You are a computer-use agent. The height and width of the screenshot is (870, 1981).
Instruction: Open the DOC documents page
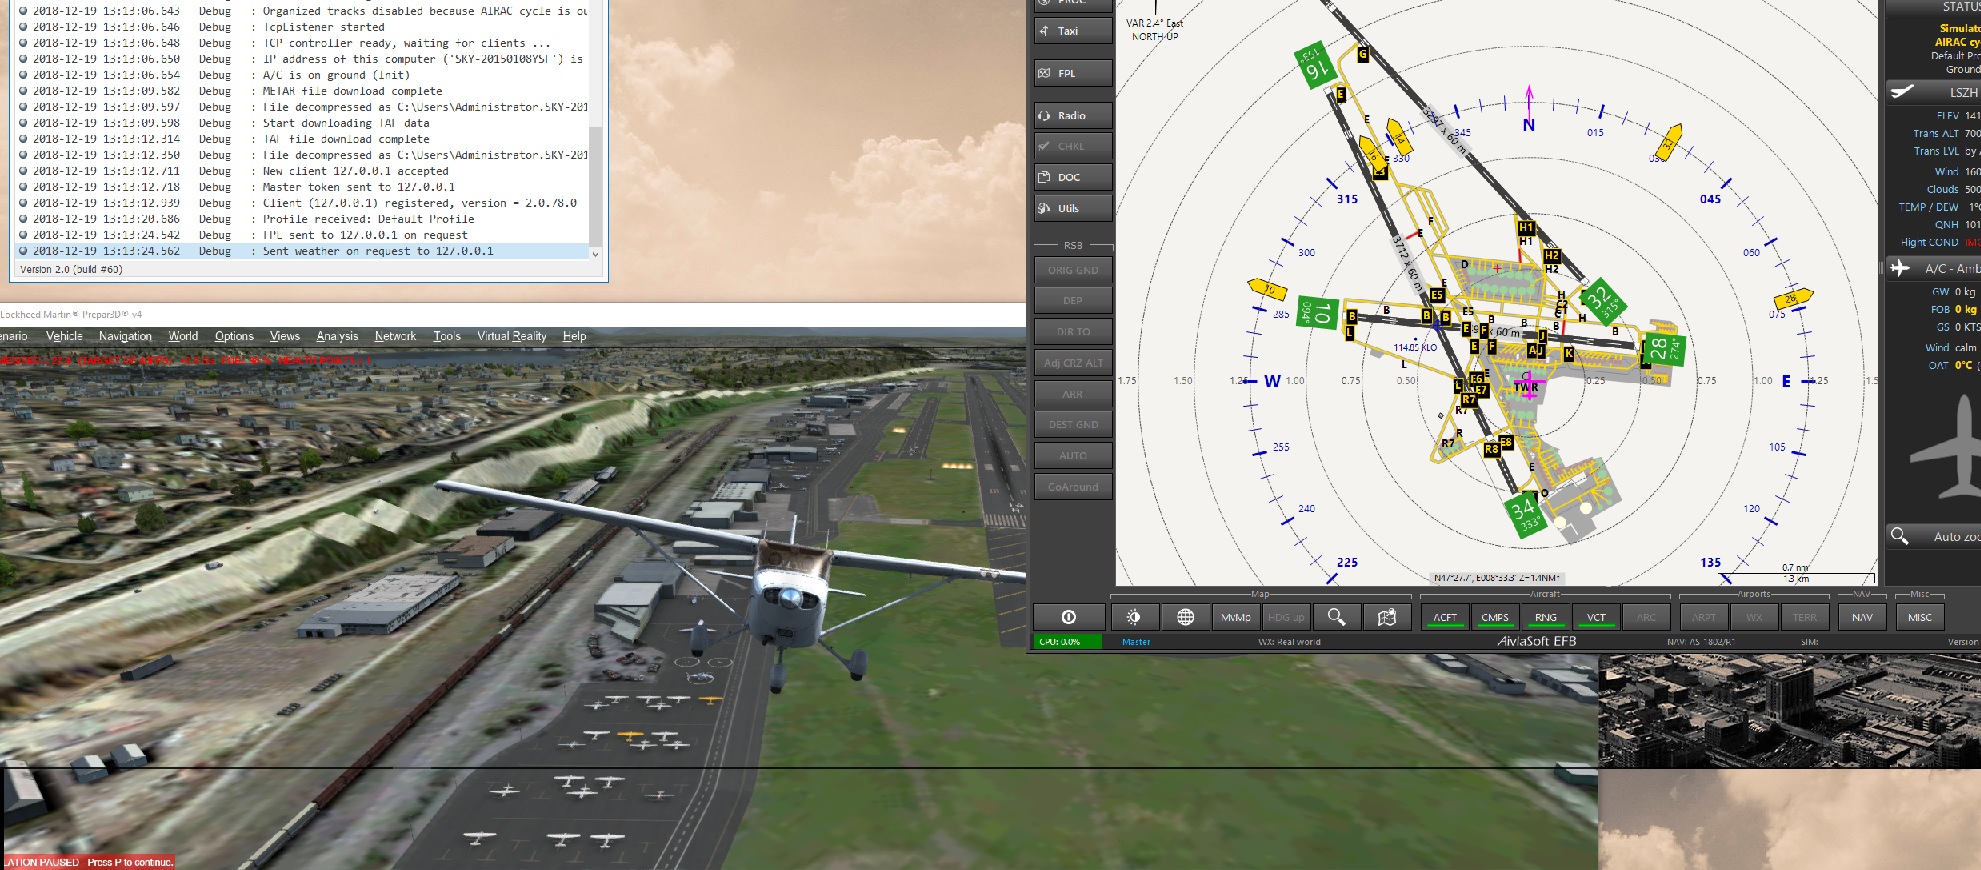tap(1073, 177)
